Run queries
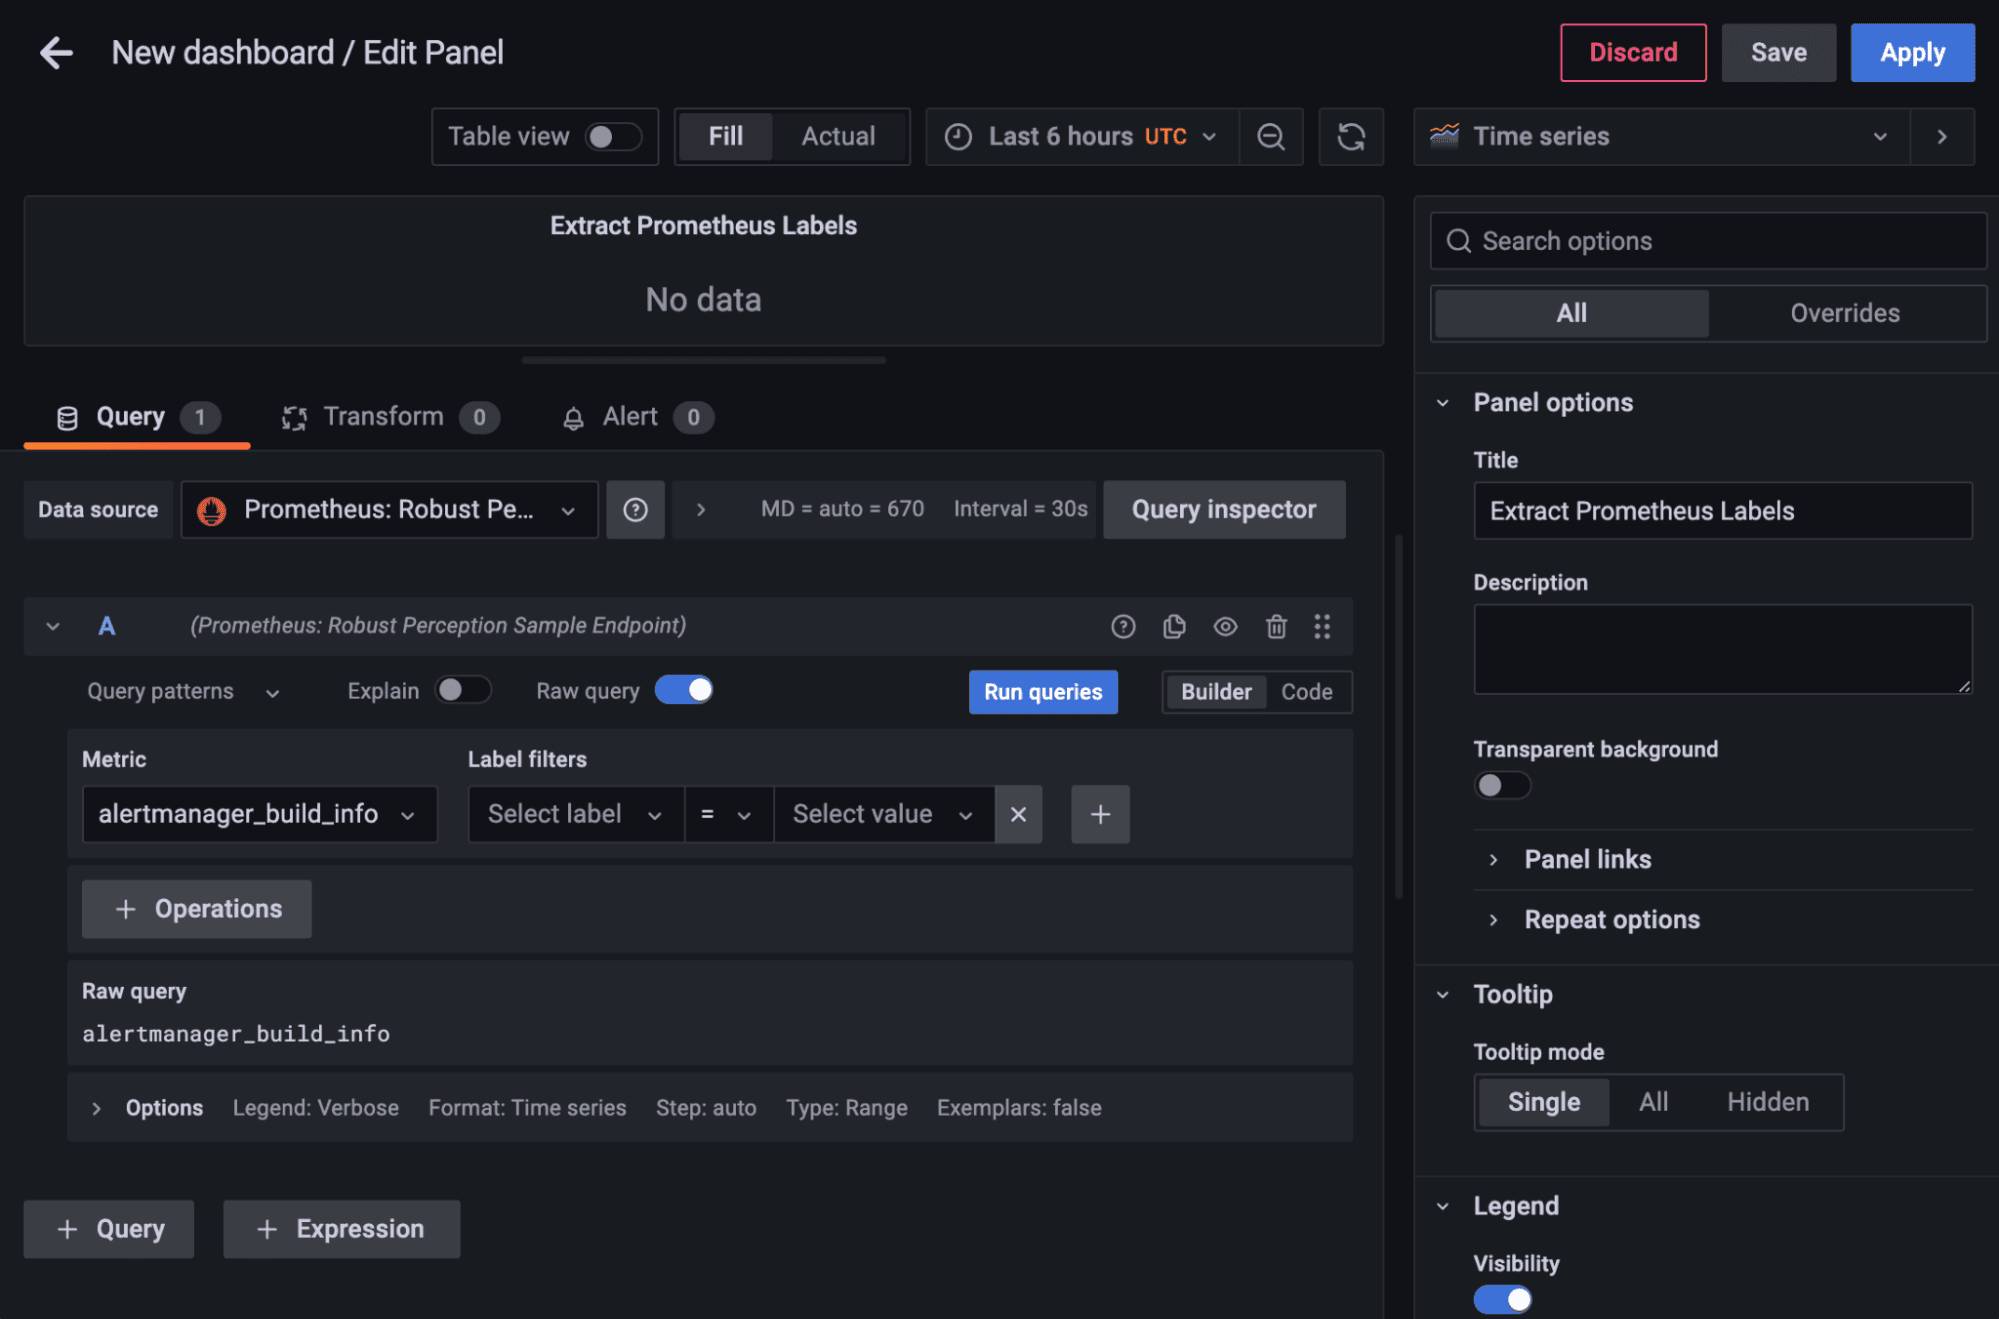 1043,691
